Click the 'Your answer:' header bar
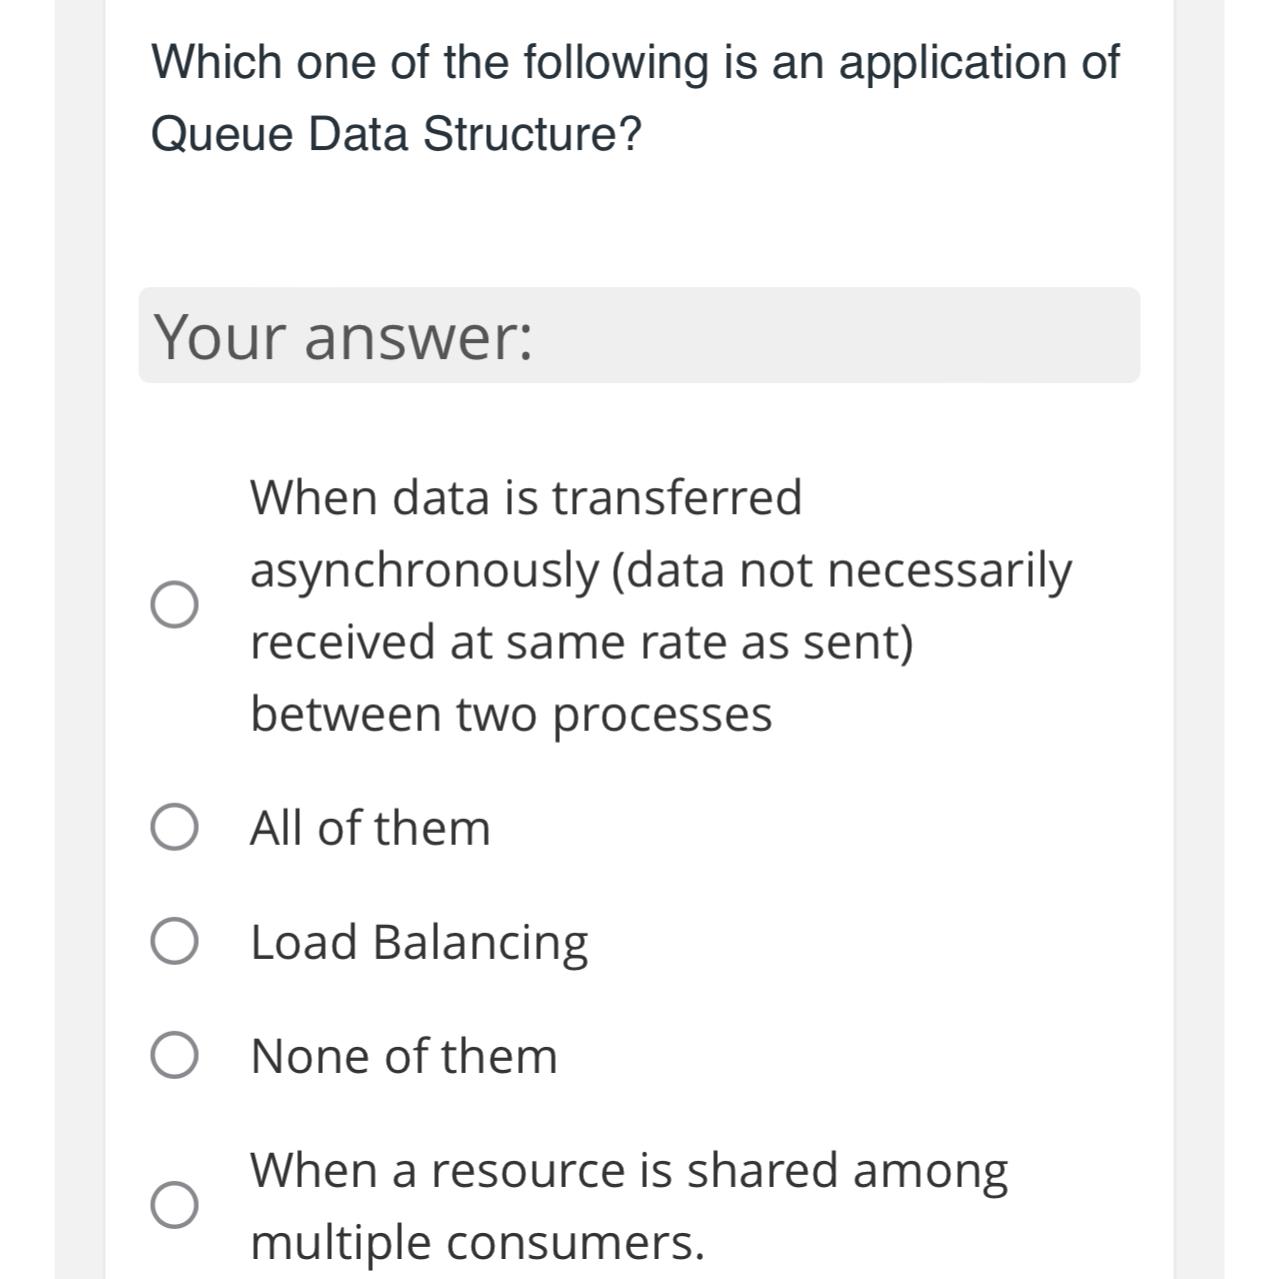1279x1279 pixels. click(x=639, y=335)
